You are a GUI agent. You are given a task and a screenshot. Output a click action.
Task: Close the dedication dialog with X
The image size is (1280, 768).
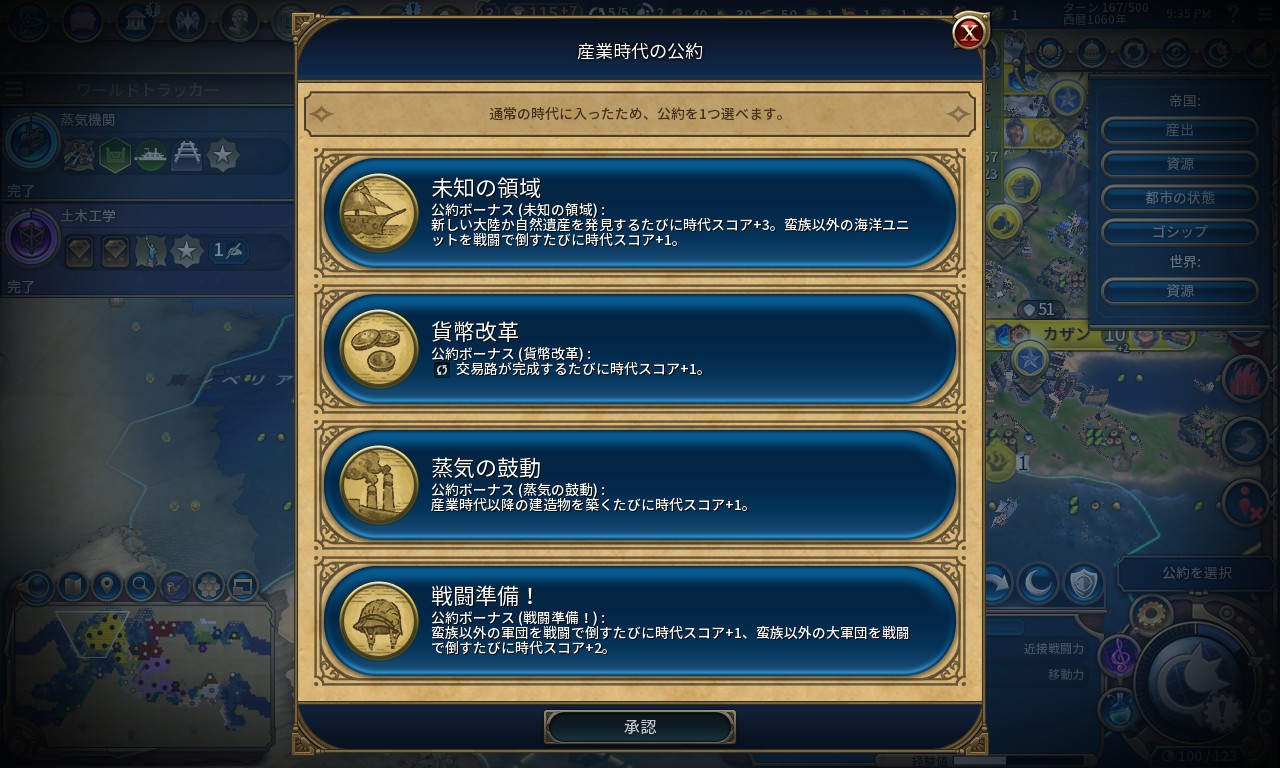[969, 33]
